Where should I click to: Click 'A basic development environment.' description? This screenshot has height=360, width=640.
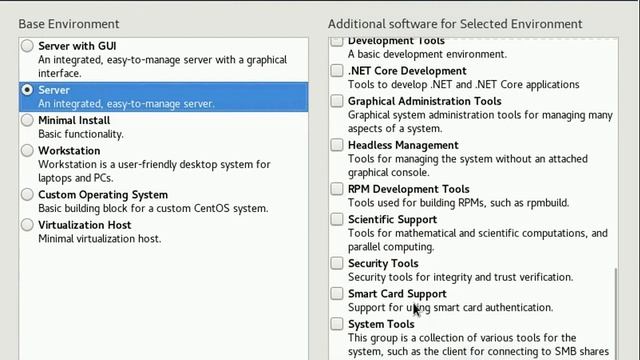tap(427, 54)
